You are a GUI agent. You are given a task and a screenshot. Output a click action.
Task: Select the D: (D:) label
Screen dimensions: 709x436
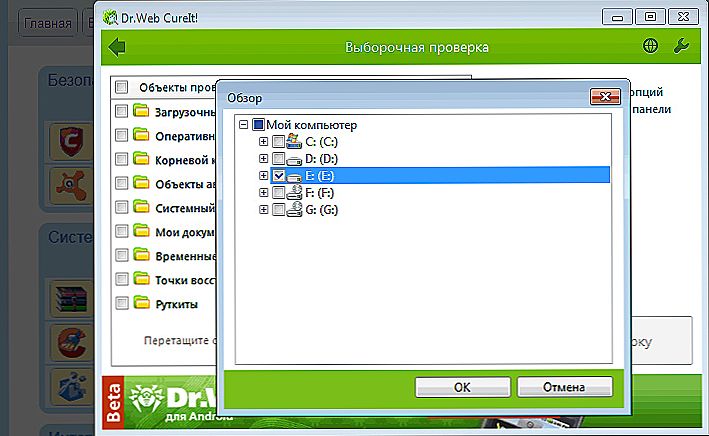[x=321, y=159]
